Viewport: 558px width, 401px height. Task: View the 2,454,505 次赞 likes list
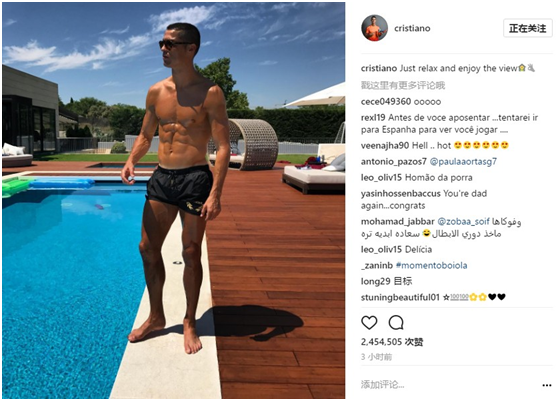[392, 342]
